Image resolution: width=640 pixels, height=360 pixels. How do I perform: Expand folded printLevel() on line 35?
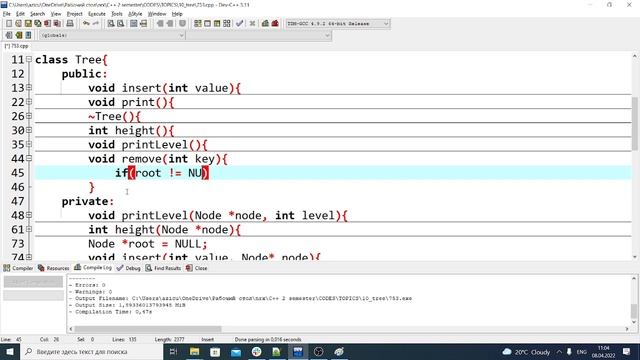click(29, 144)
